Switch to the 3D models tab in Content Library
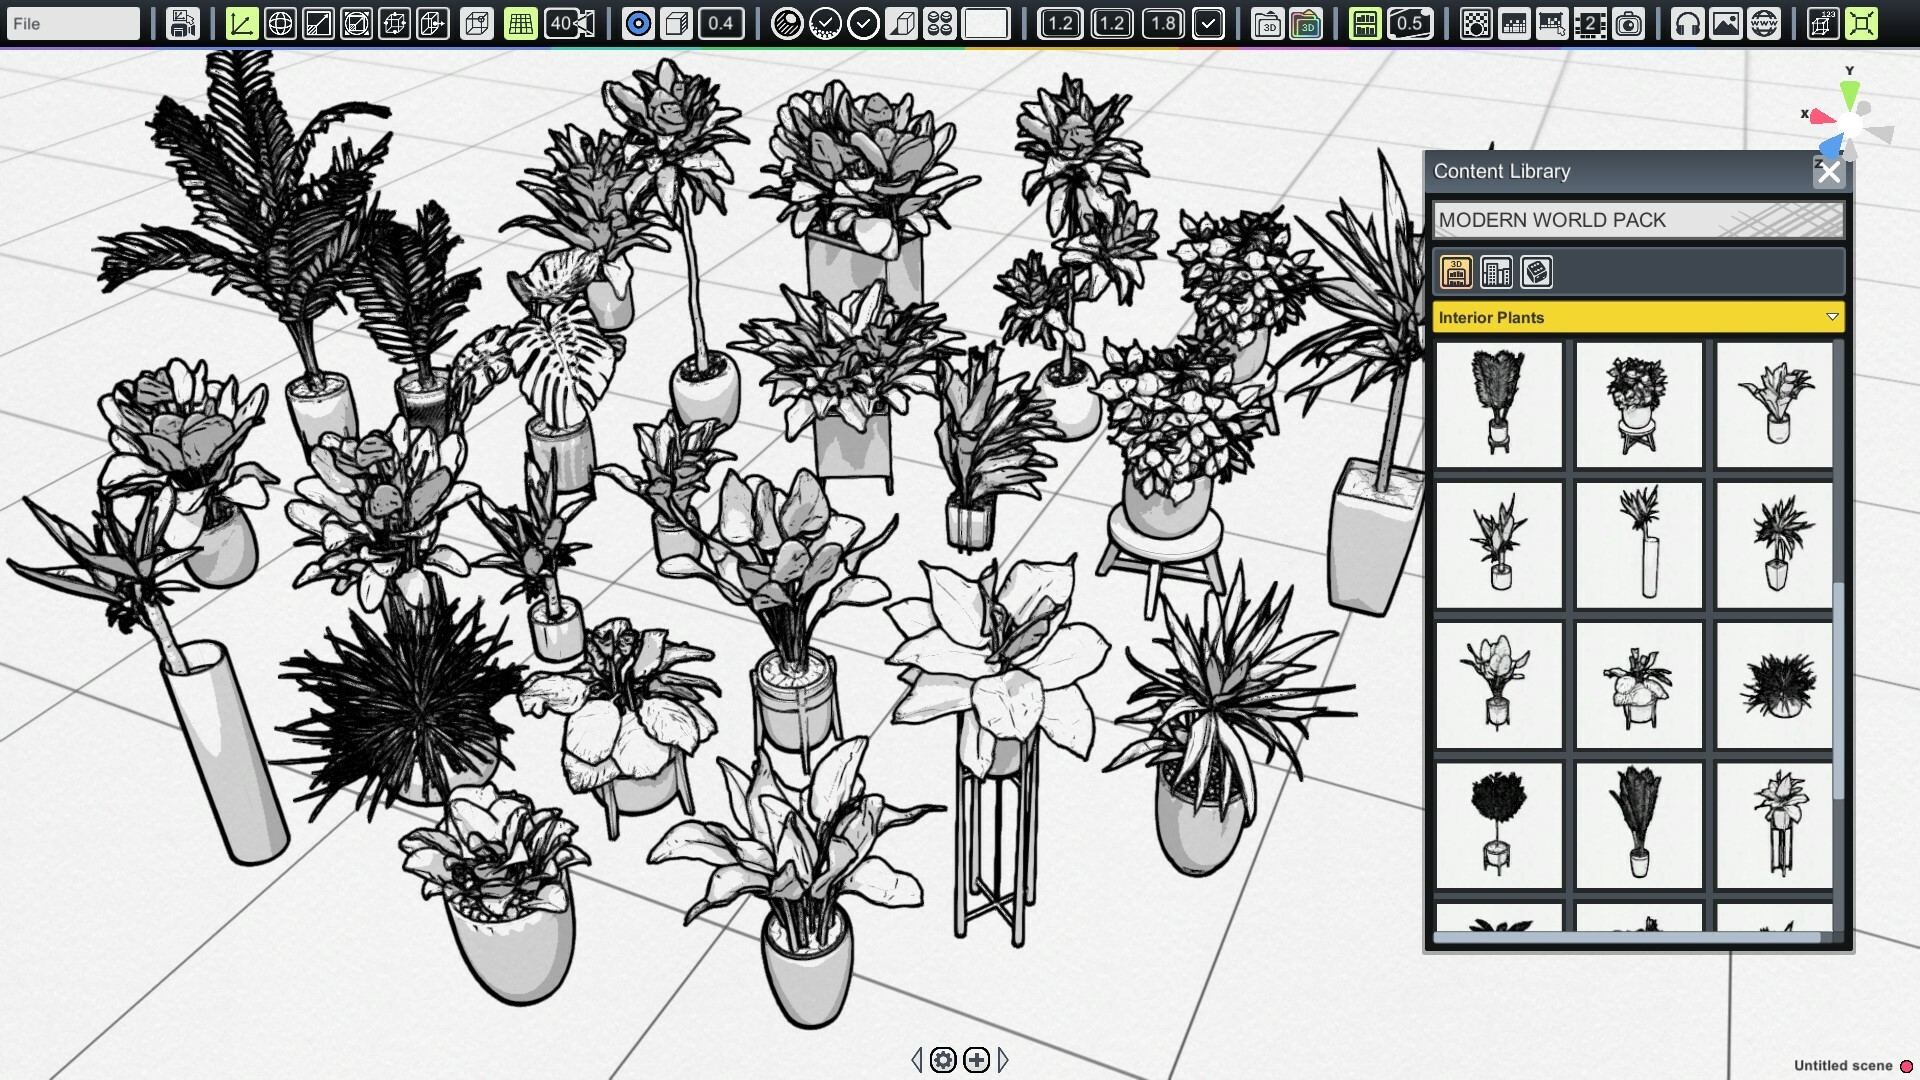1920x1080 pixels. tap(1456, 272)
